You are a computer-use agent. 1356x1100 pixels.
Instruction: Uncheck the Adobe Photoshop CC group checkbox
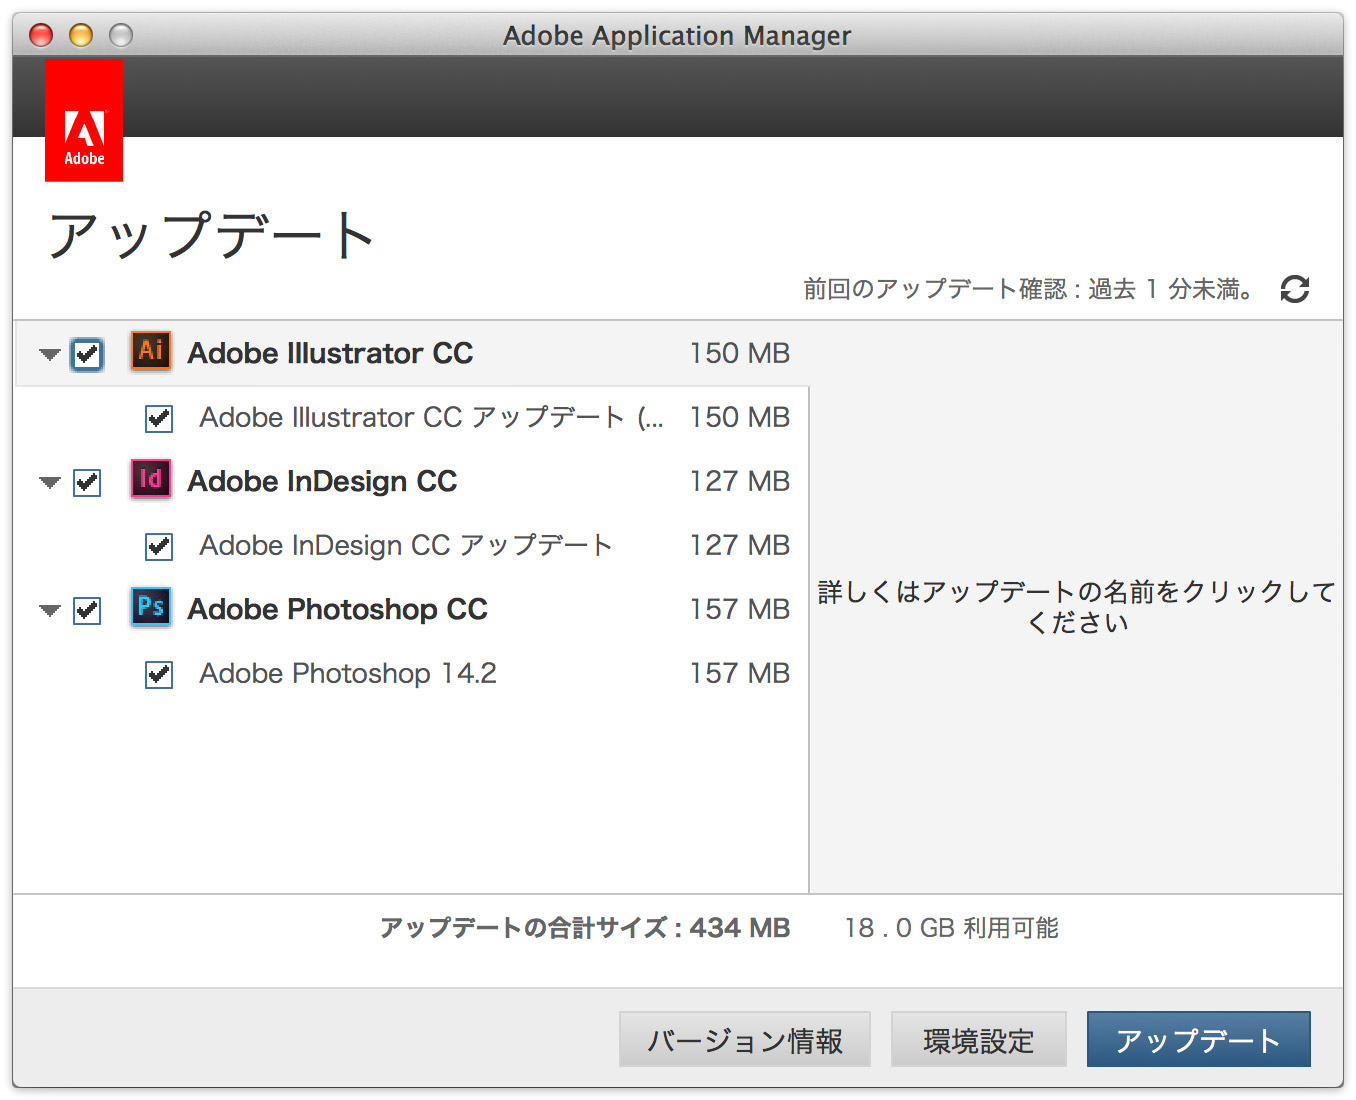(87, 610)
